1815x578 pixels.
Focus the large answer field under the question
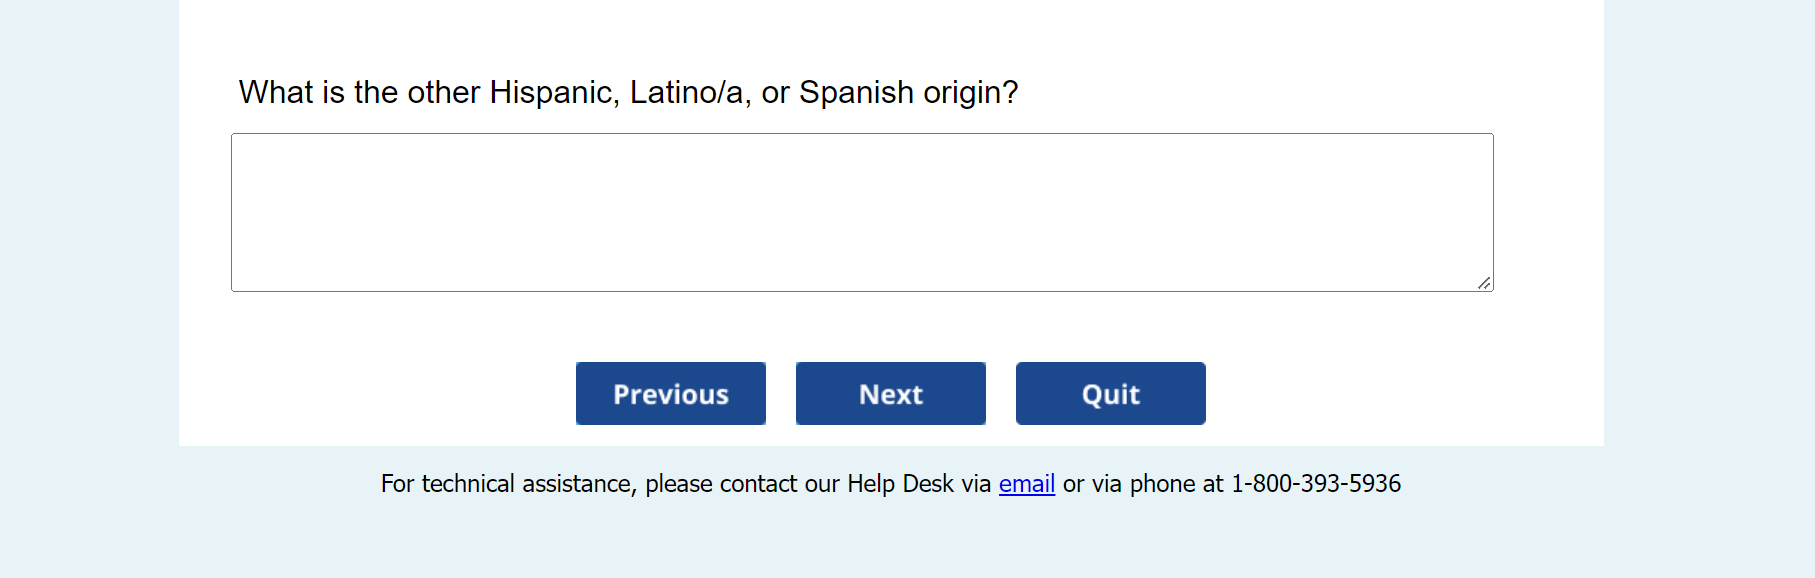[861, 212]
